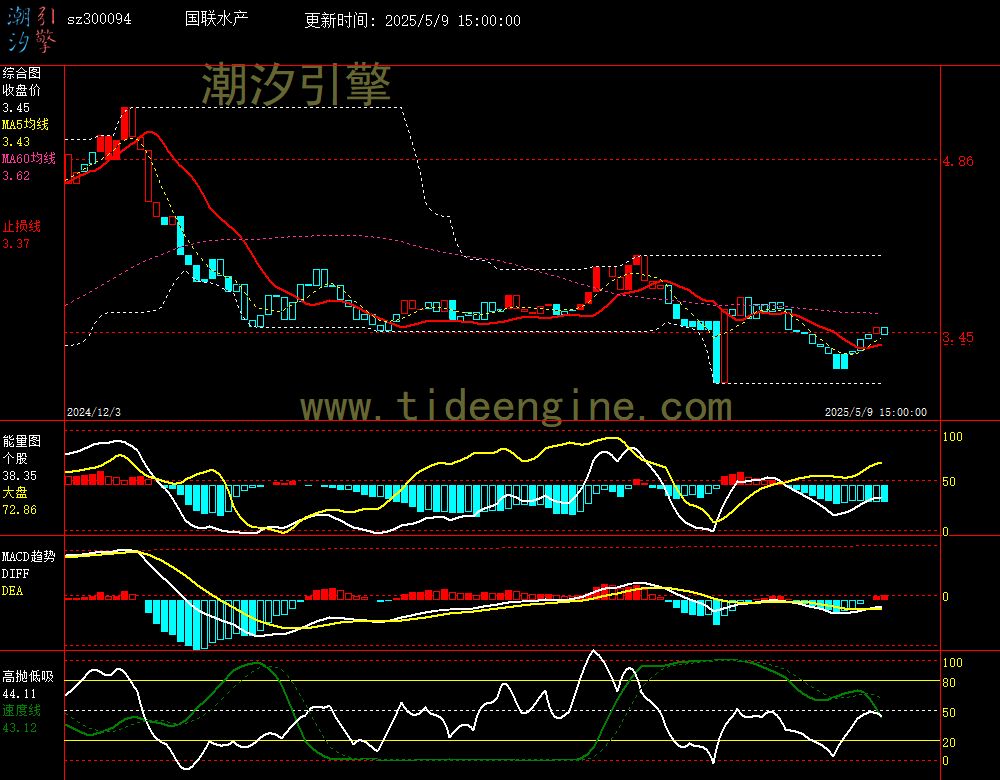Click the 50 axis label of 能量图
This screenshot has width=1000, height=780.
pos(949,482)
